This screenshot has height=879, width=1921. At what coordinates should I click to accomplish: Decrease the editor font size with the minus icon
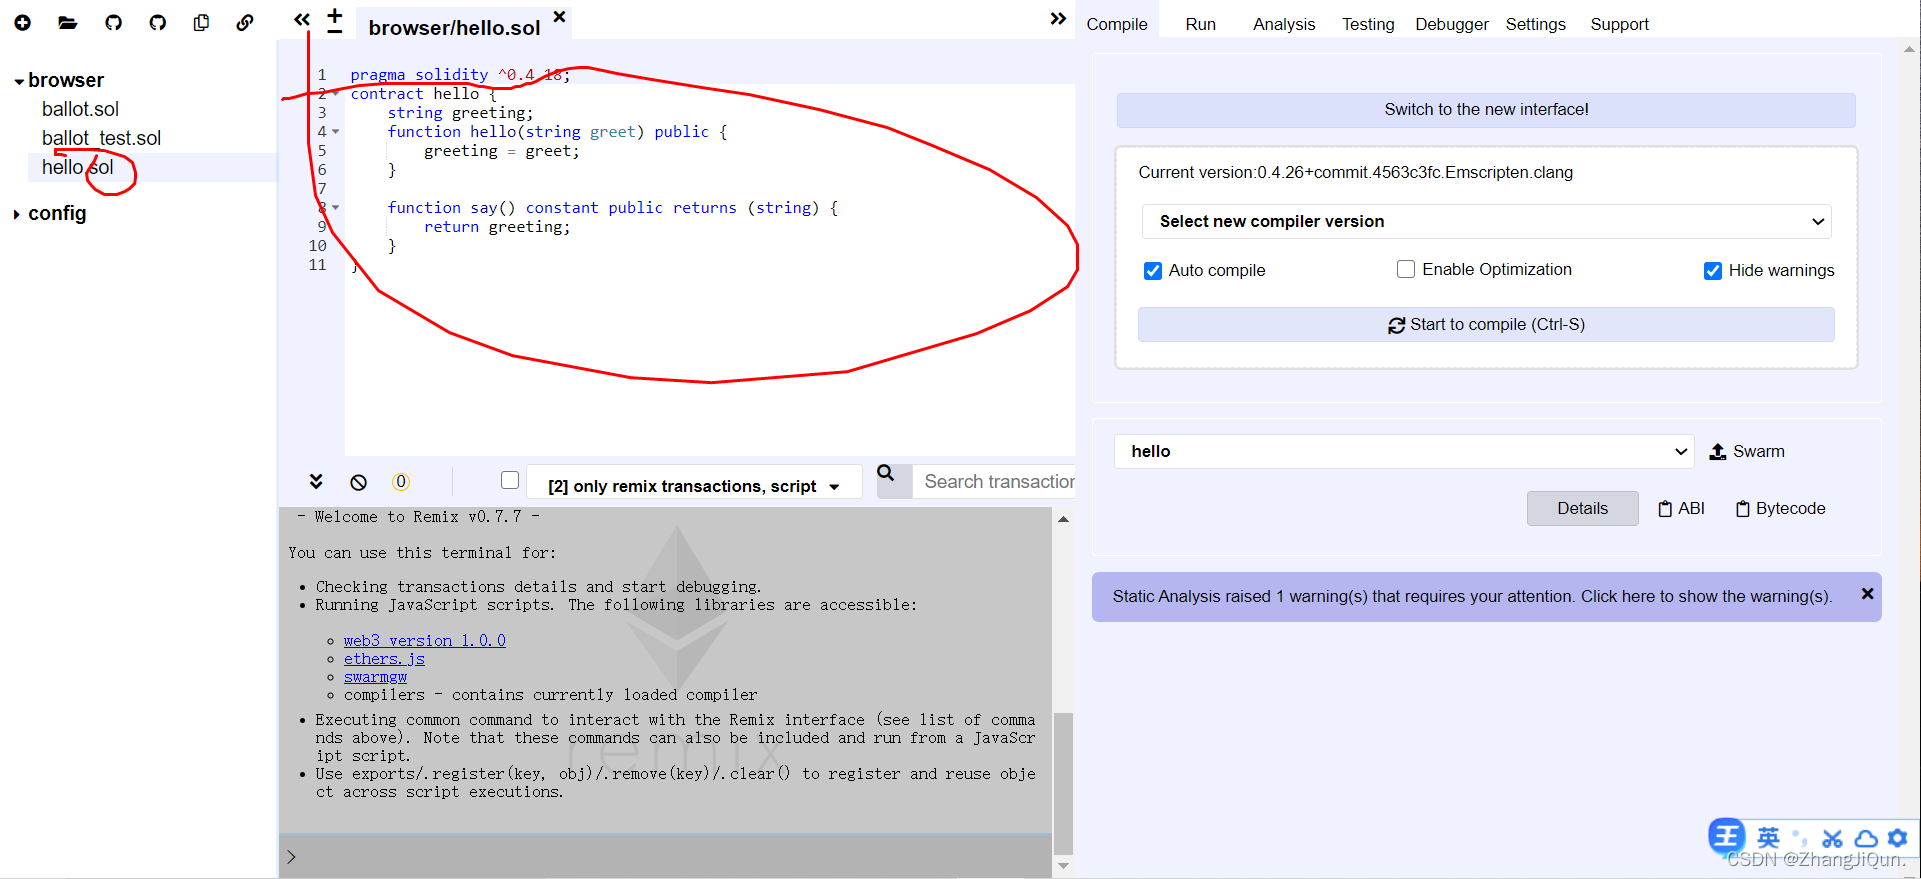[335, 32]
